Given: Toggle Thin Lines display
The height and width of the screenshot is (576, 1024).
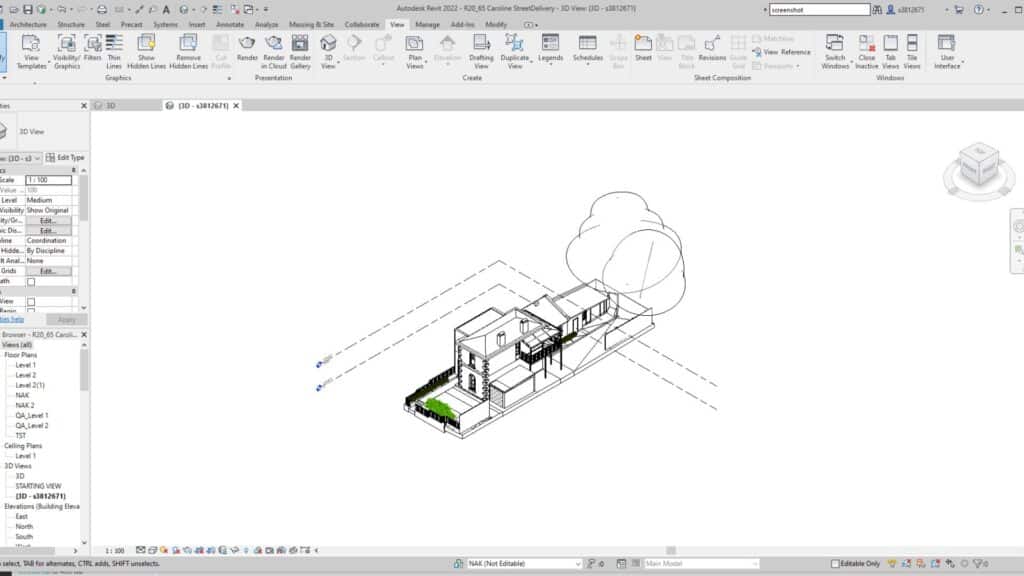Looking at the screenshot, I should [x=114, y=52].
